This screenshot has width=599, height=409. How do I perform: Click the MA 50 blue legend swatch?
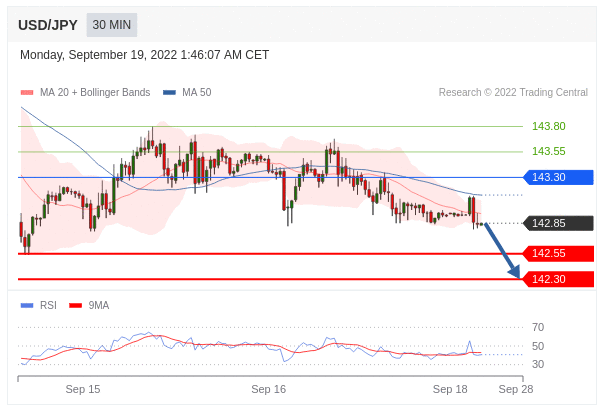point(169,92)
